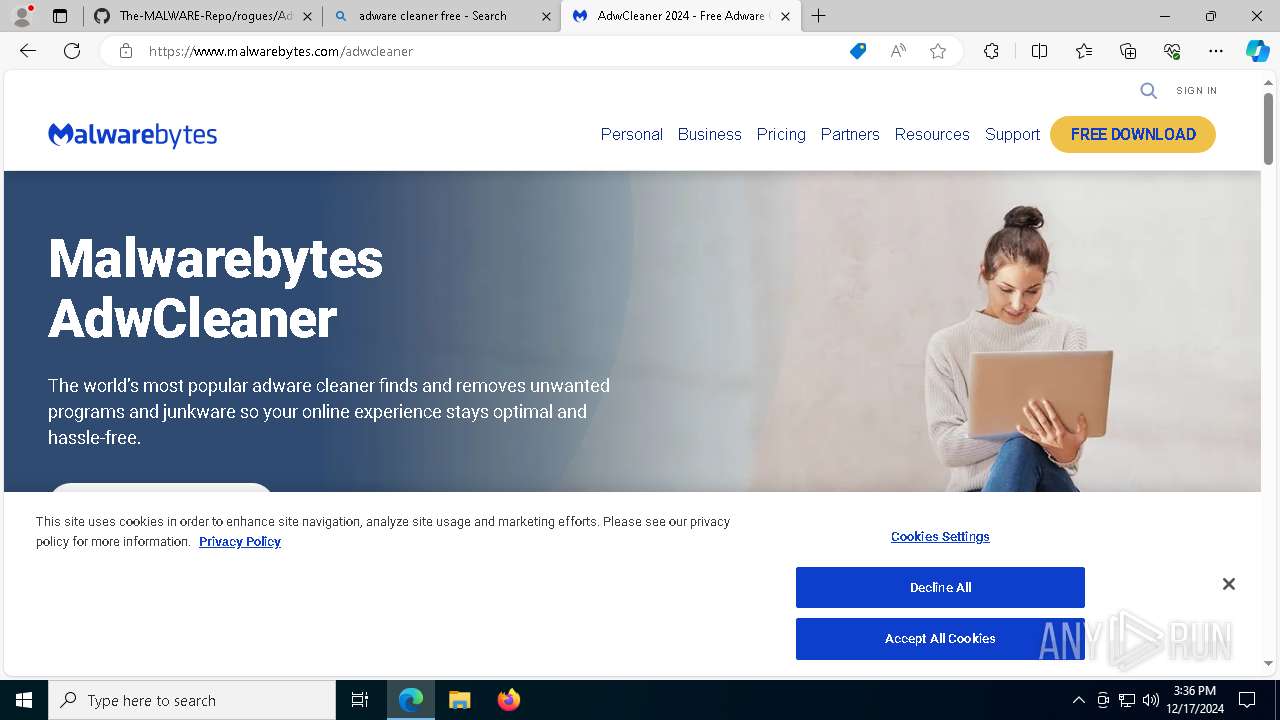1280x720 pixels.
Task: Open the Favorites list icon
Action: (x=1084, y=51)
